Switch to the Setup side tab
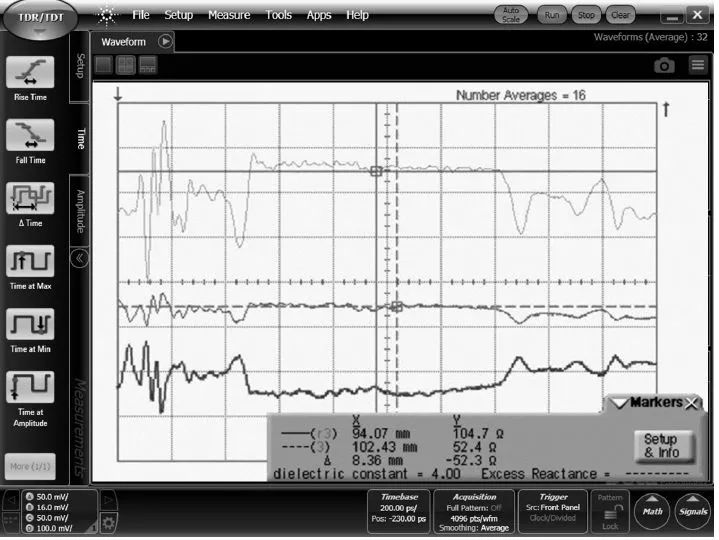 pos(80,66)
